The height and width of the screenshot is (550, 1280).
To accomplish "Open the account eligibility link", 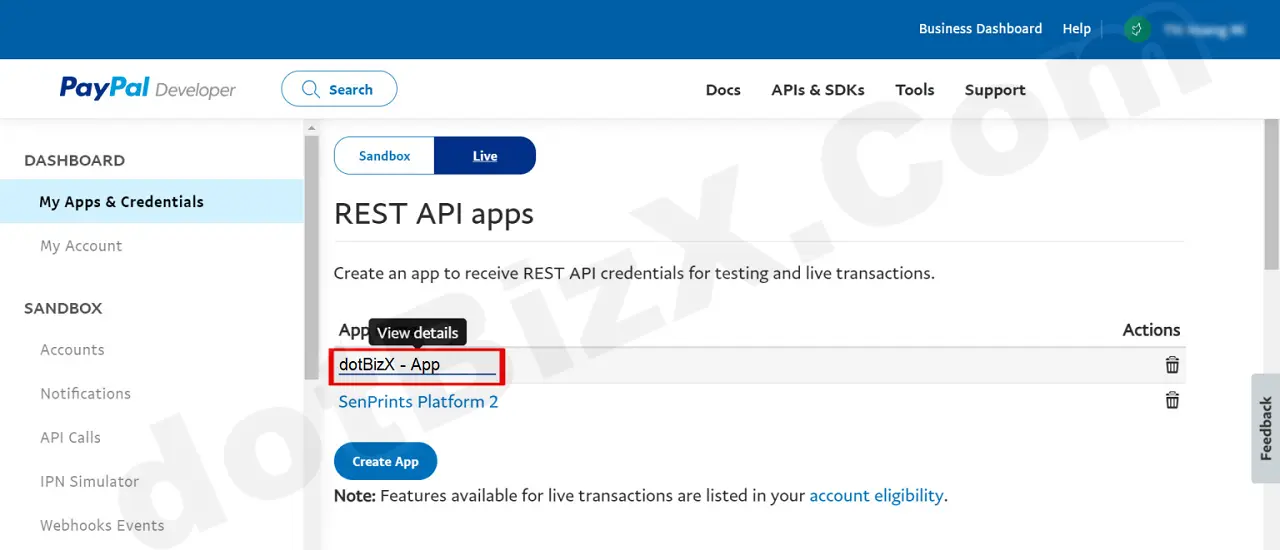I will [876, 496].
